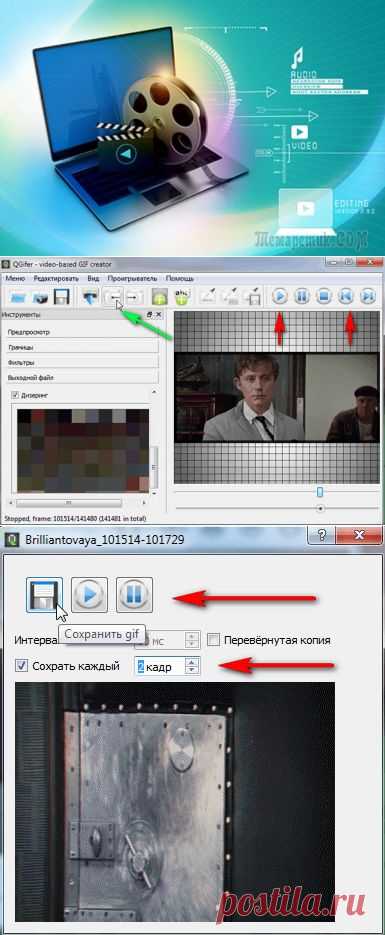Click the Brilliantovaya_101514-101729 dialog title text

(105, 539)
